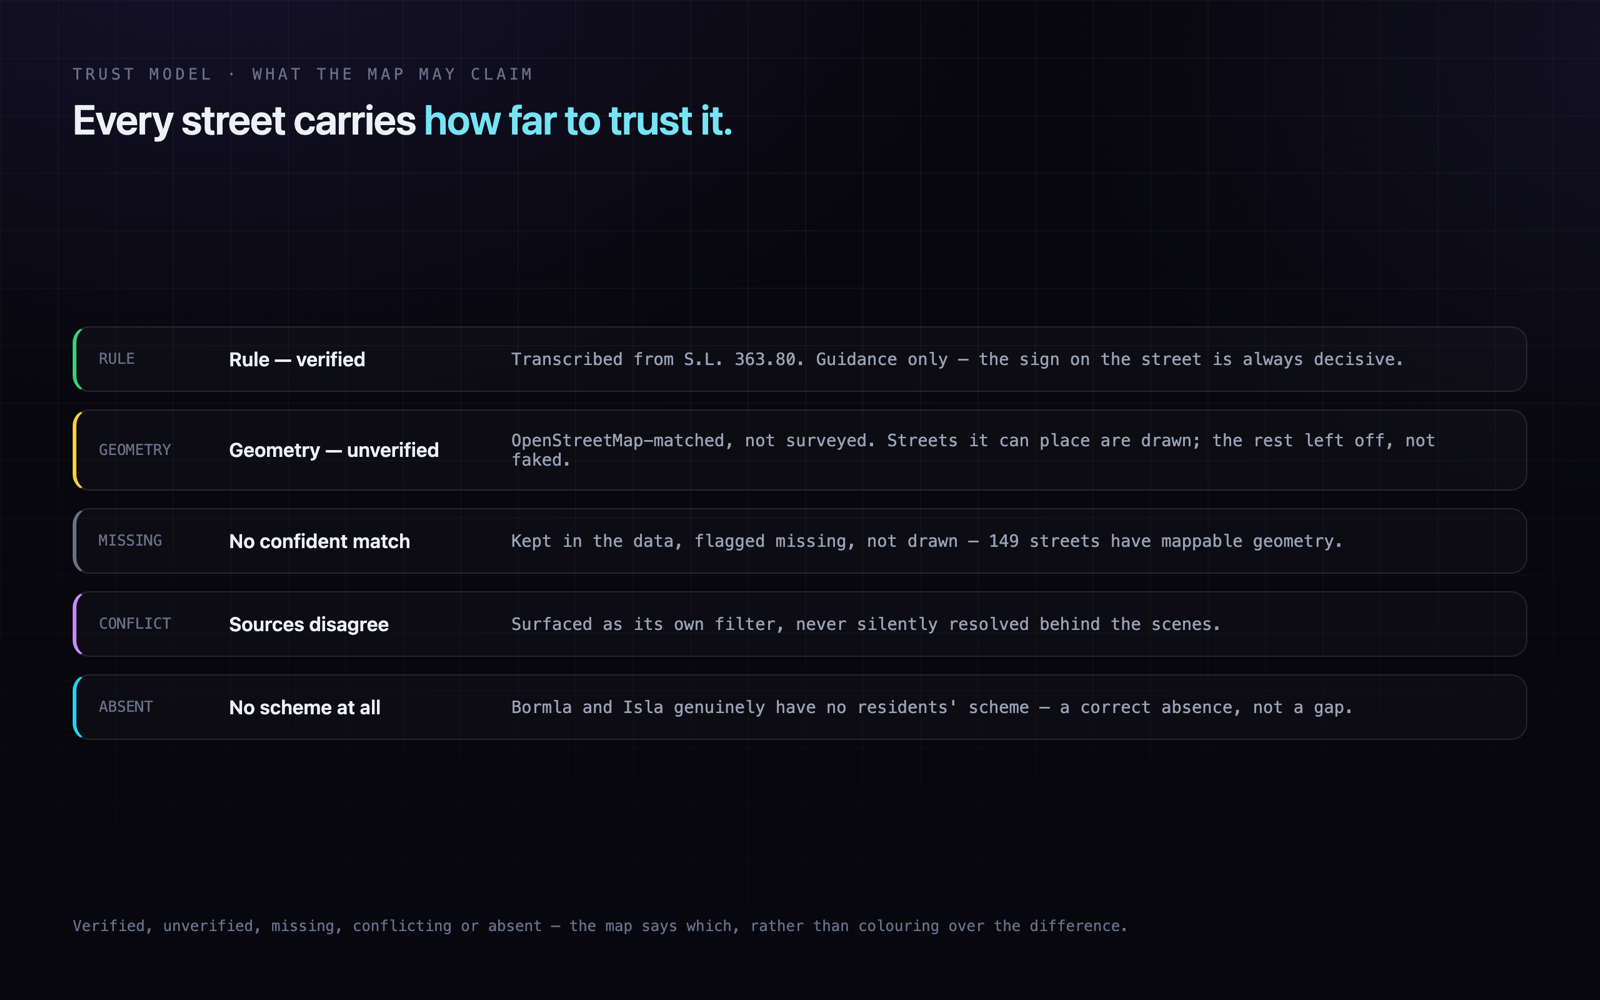Click the 'WHAT THE MAP MAY CLAIM' subtitle
1600x1000 pixels.
coord(392,74)
